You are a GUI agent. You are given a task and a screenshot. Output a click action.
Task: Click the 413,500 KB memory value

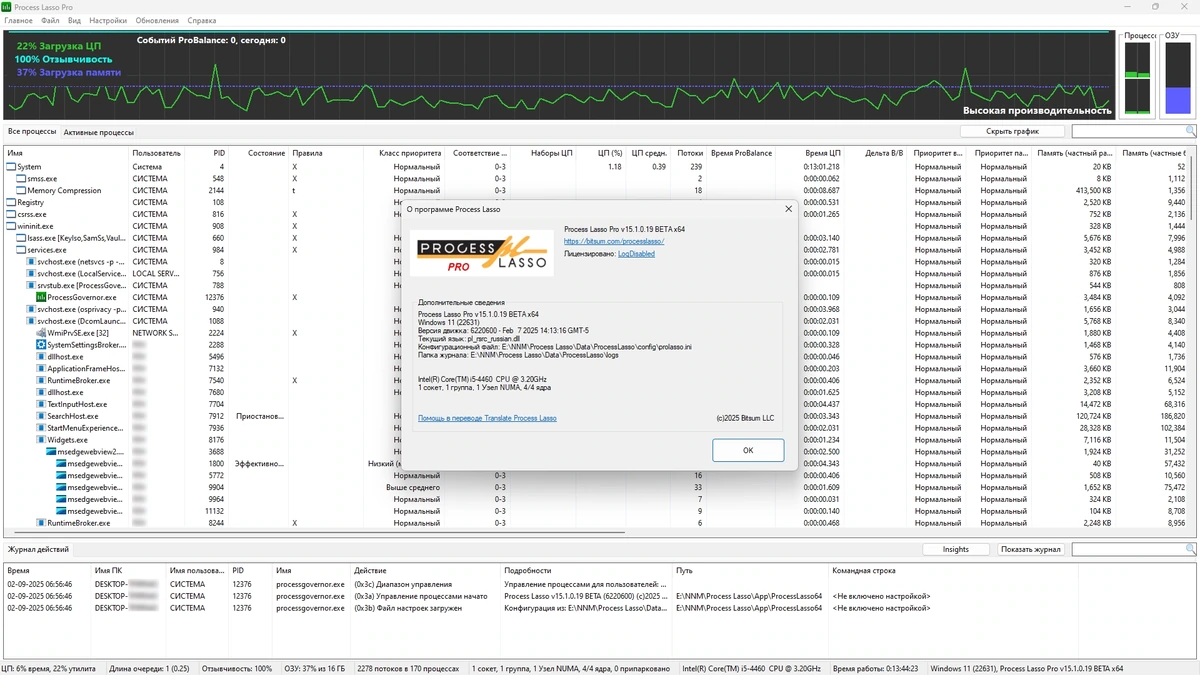click(x=1091, y=191)
